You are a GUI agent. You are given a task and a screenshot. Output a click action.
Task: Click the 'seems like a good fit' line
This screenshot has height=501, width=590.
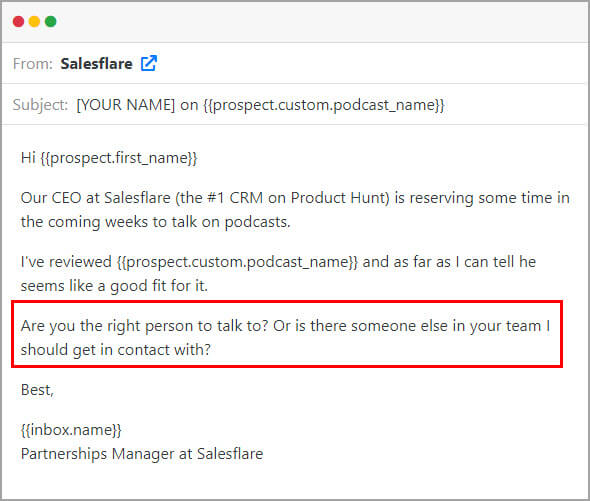pyautogui.click(x=114, y=286)
